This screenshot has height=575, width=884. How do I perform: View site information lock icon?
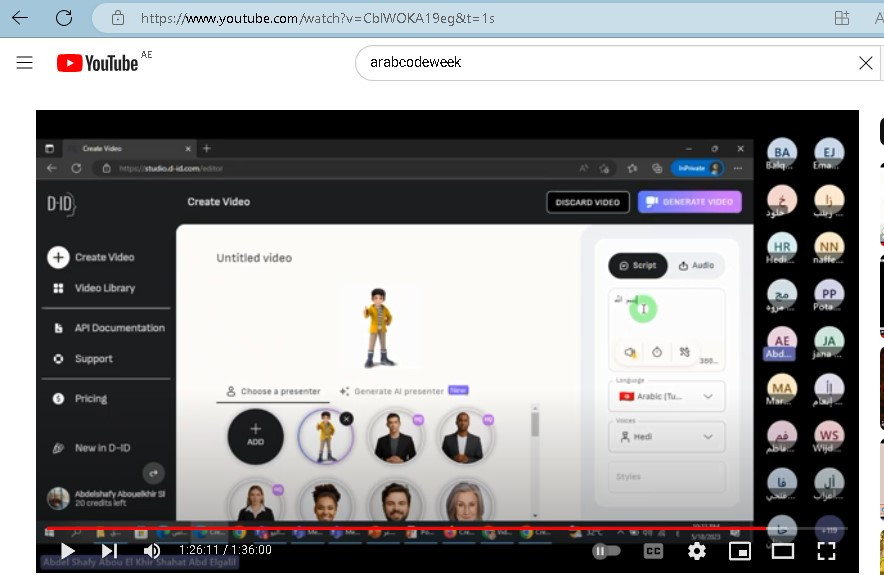click(118, 18)
